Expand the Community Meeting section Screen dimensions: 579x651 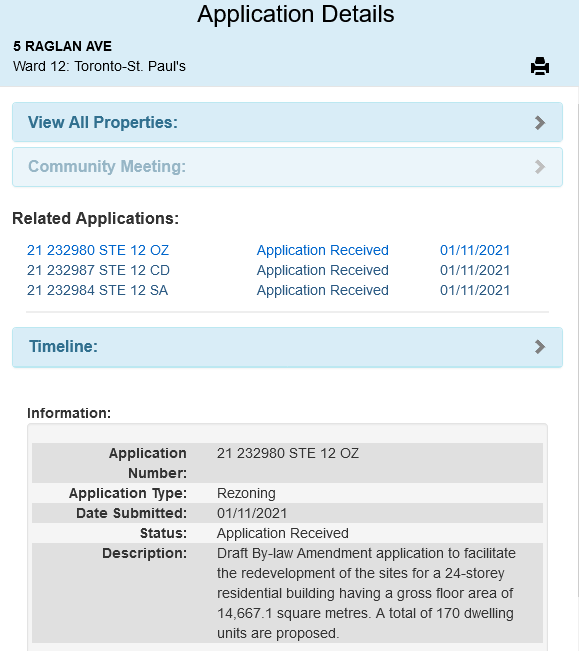287,167
